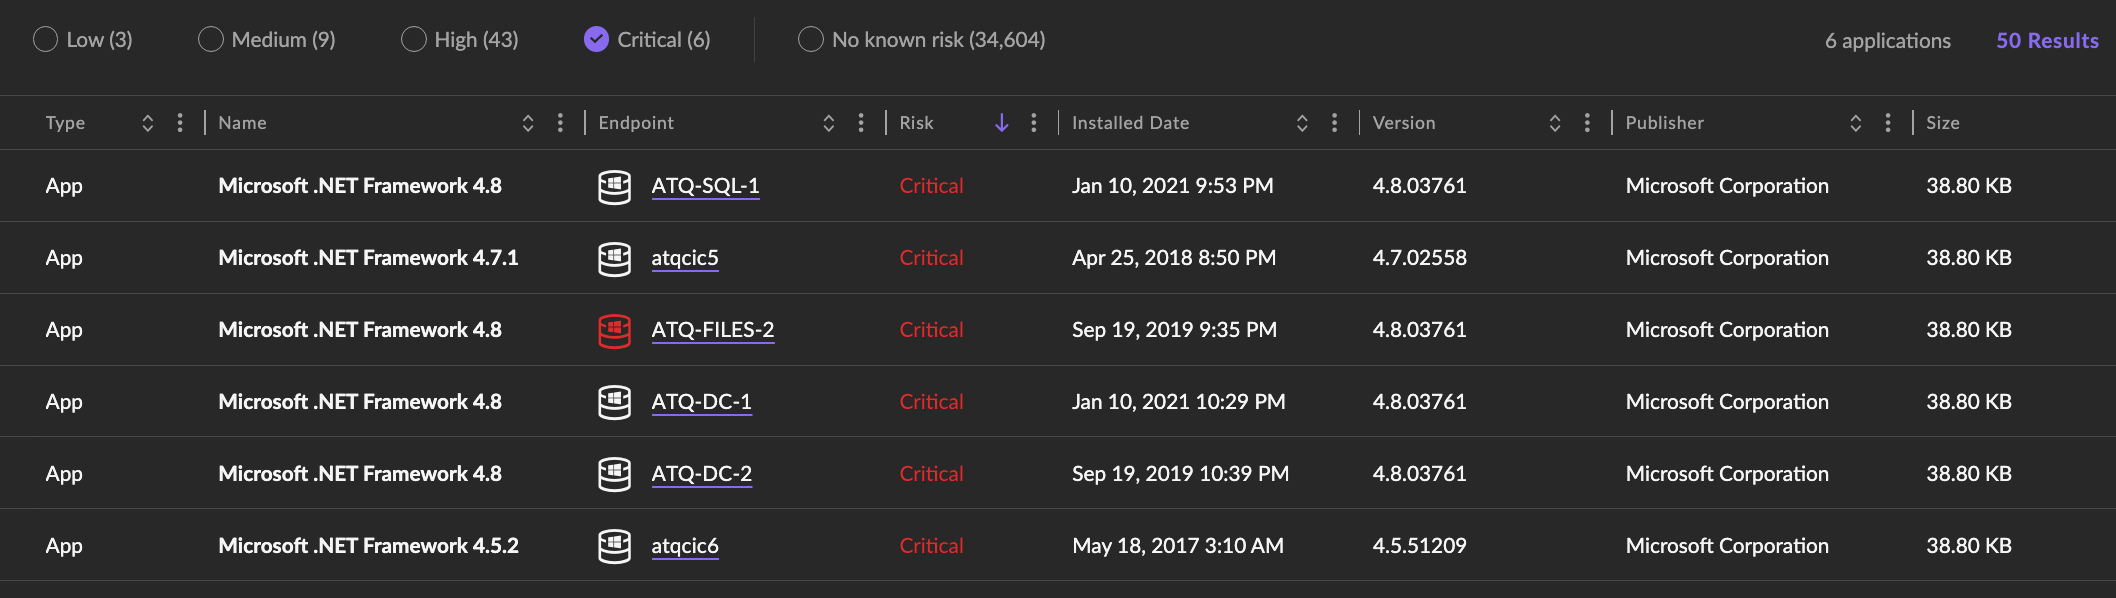Open the Risk column kebab menu
The width and height of the screenshot is (2116, 598).
1034,123
